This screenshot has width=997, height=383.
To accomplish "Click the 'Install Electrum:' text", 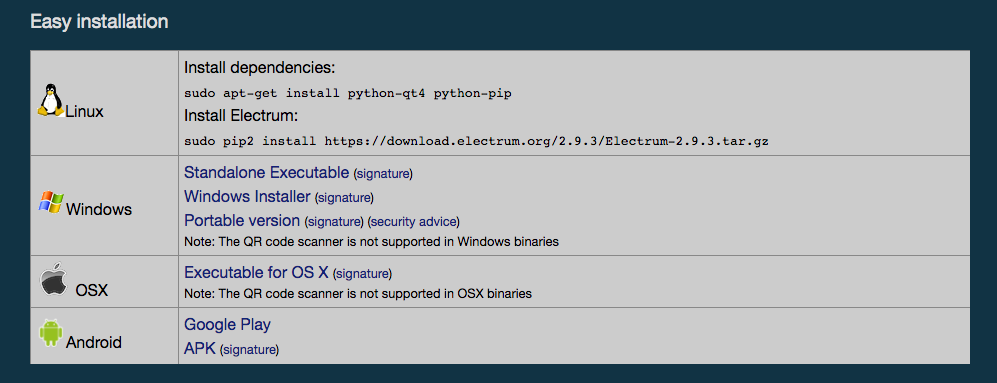I will (241, 116).
